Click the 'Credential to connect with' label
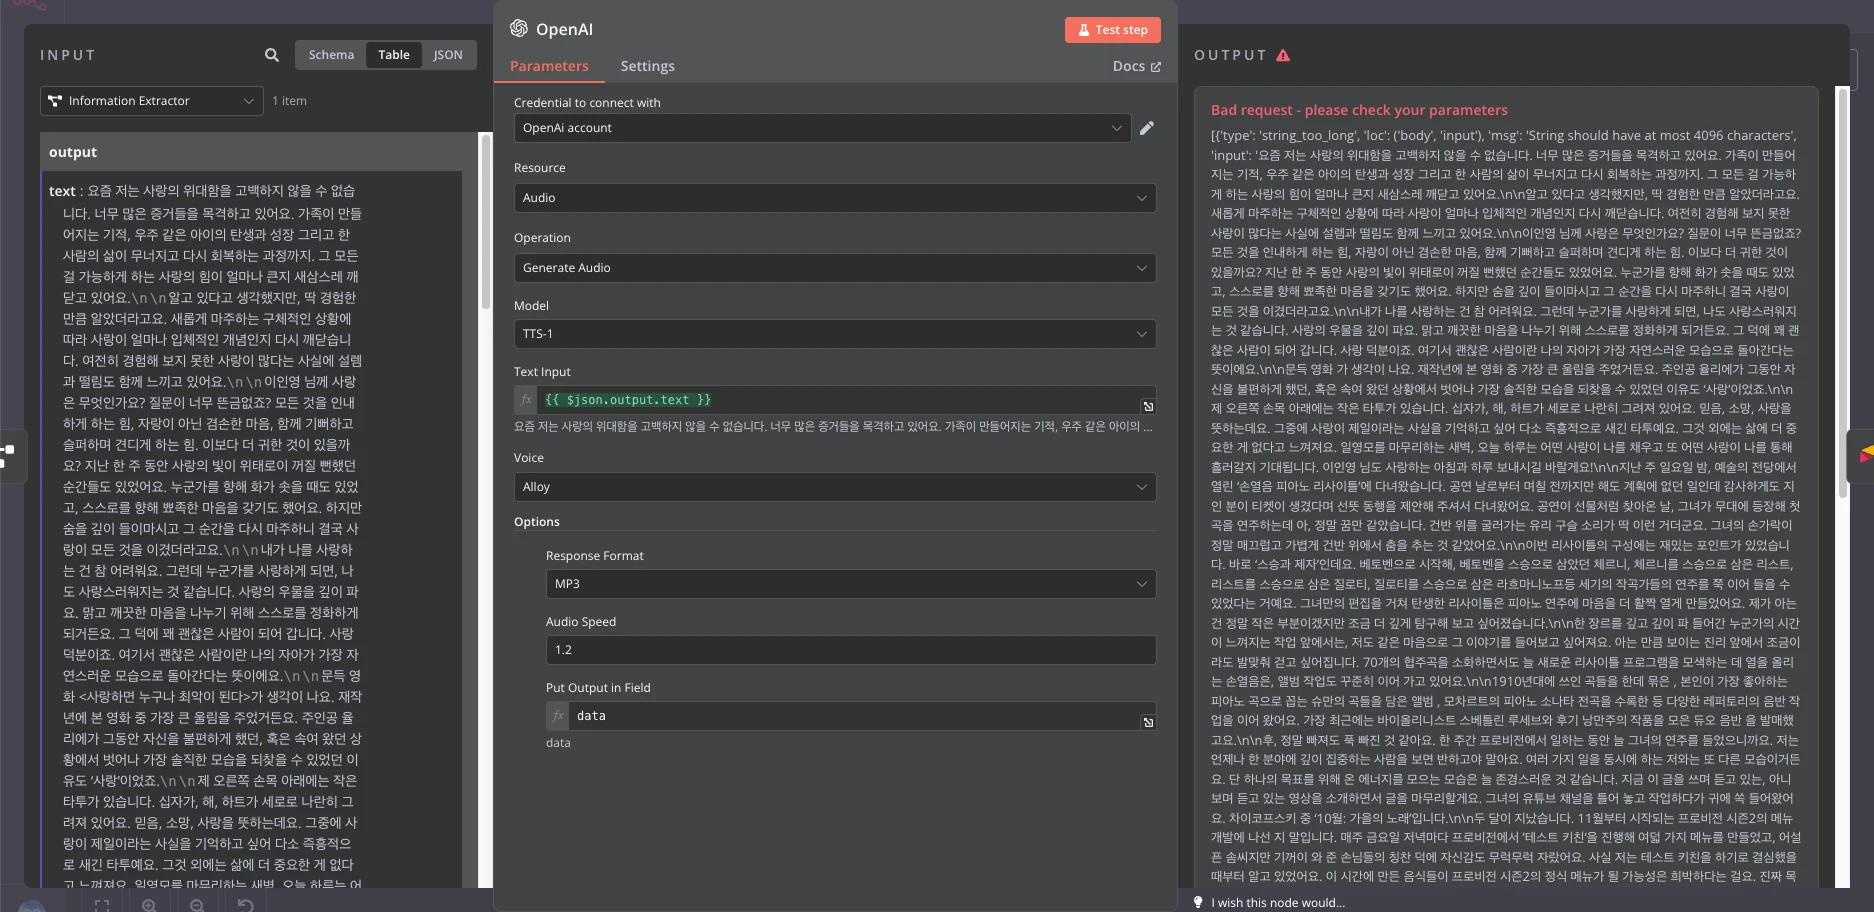Image resolution: width=1874 pixels, height=912 pixels. [x=587, y=103]
